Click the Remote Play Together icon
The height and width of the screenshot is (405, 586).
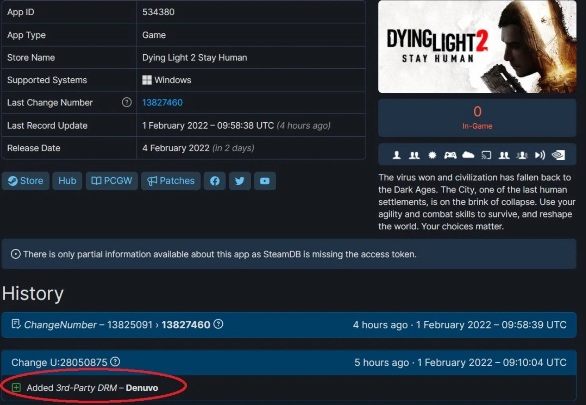(522, 155)
